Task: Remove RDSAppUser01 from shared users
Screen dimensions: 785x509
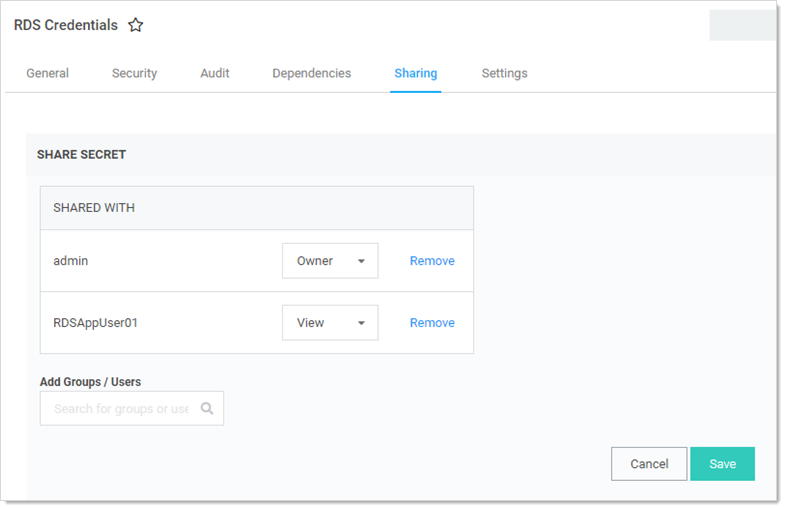Action: 432,323
